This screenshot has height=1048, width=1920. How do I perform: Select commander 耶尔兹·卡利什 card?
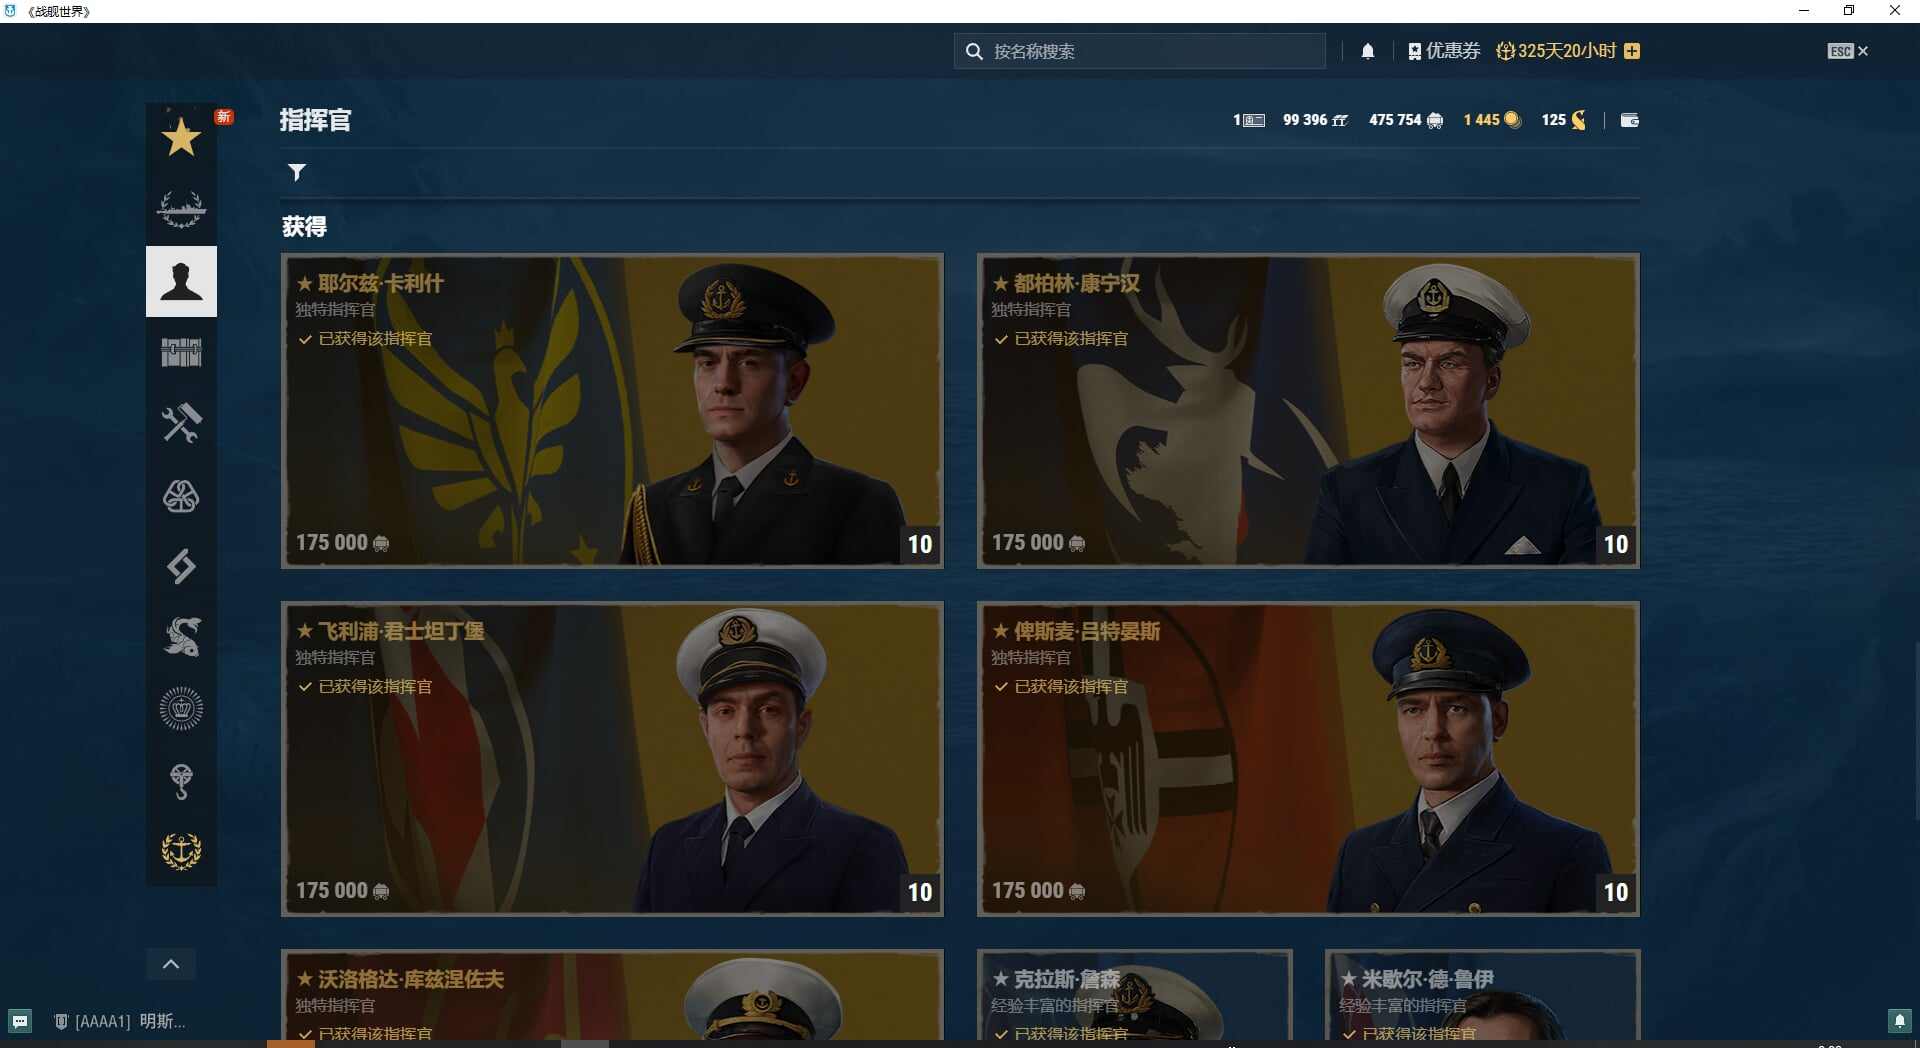click(611, 410)
